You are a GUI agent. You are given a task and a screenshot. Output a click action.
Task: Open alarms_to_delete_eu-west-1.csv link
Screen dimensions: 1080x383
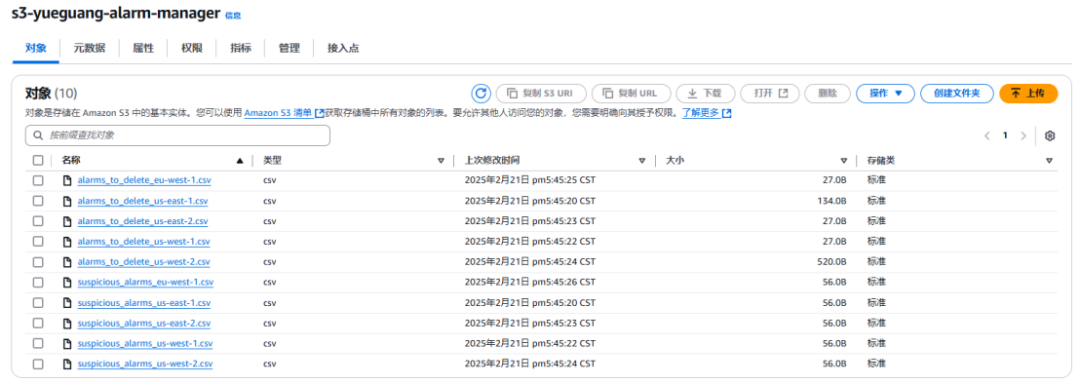[144, 180]
